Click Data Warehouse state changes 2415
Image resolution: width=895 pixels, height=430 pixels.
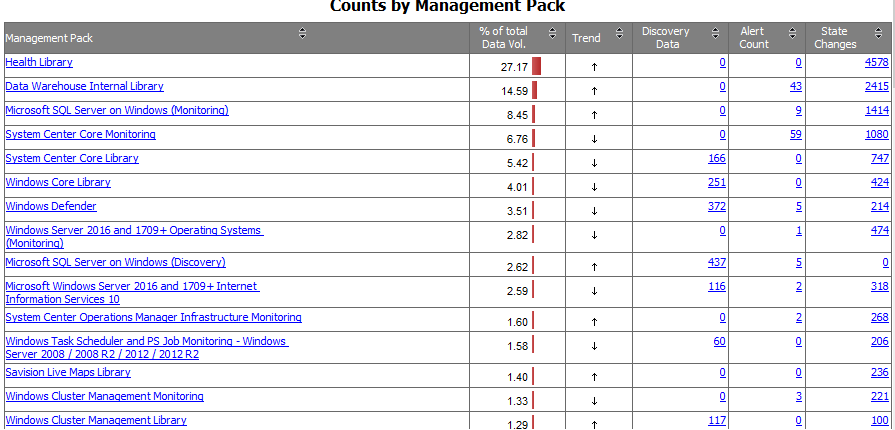pos(877,86)
